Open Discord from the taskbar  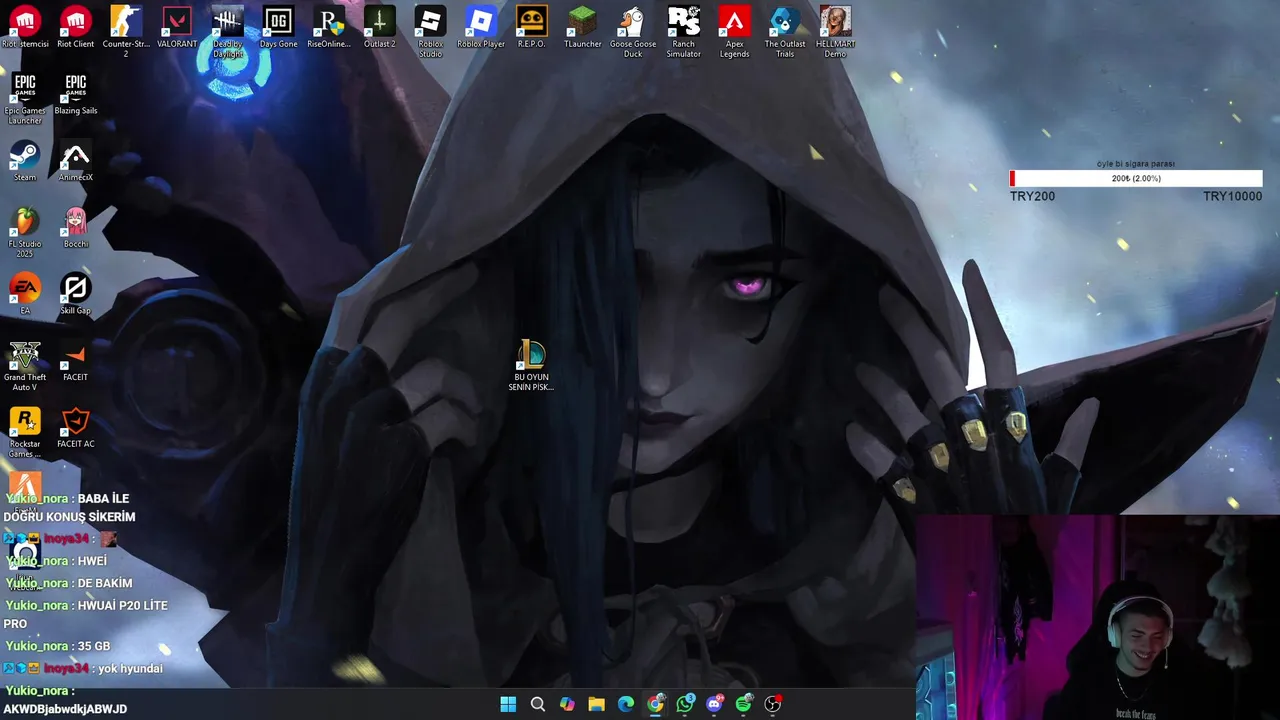(714, 704)
